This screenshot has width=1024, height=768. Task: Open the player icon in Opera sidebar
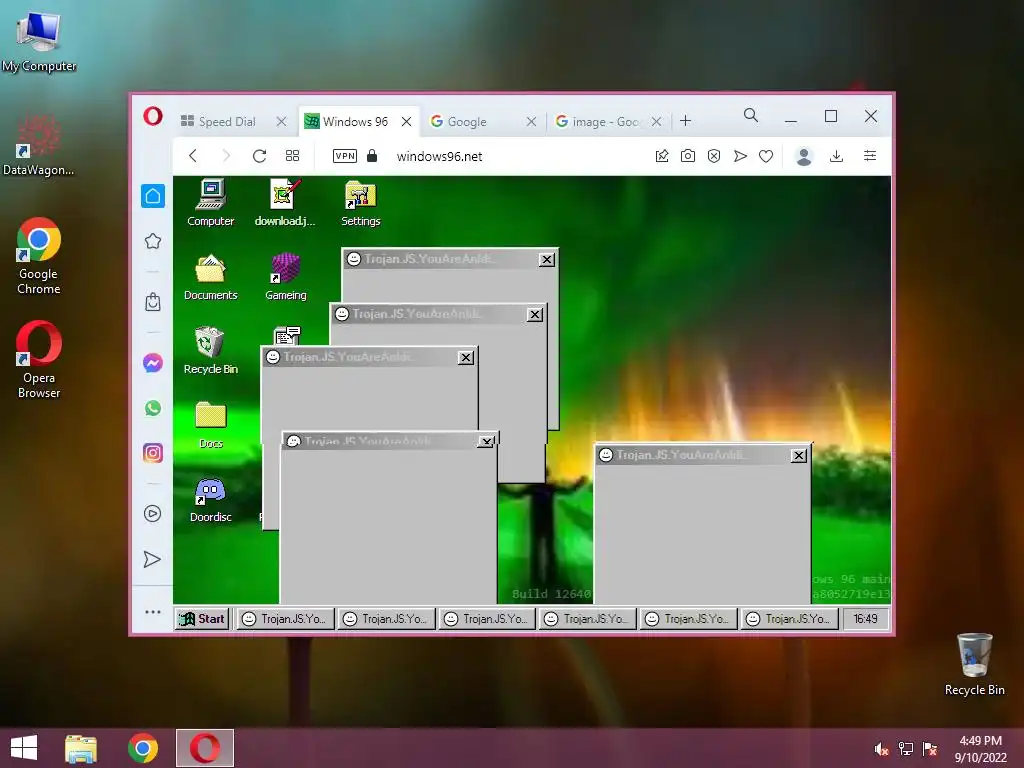[152, 513]
